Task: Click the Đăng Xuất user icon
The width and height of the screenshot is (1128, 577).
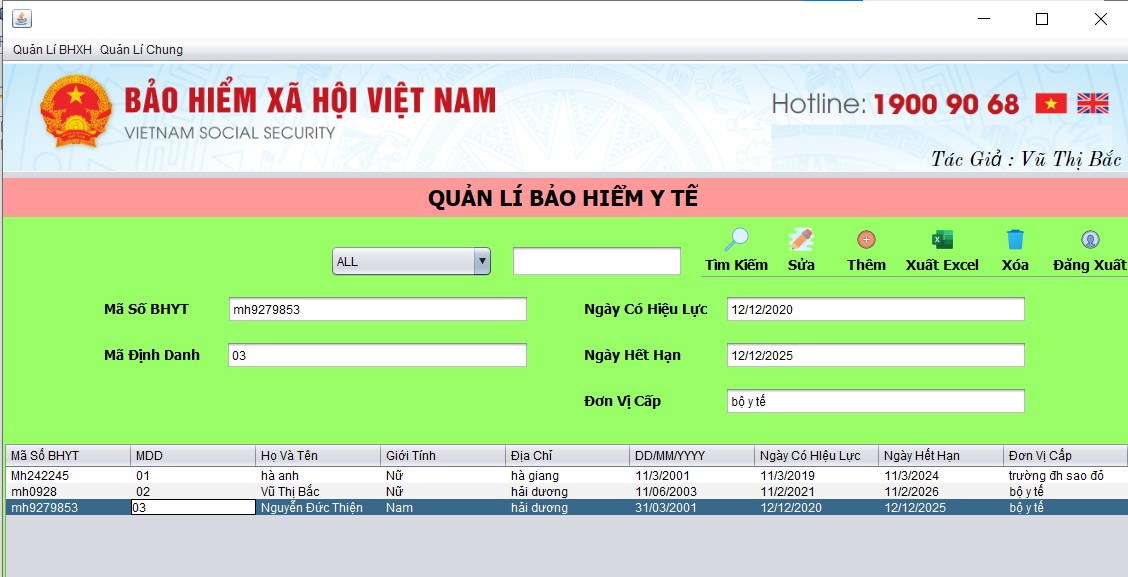Action: pos(1090,240)
